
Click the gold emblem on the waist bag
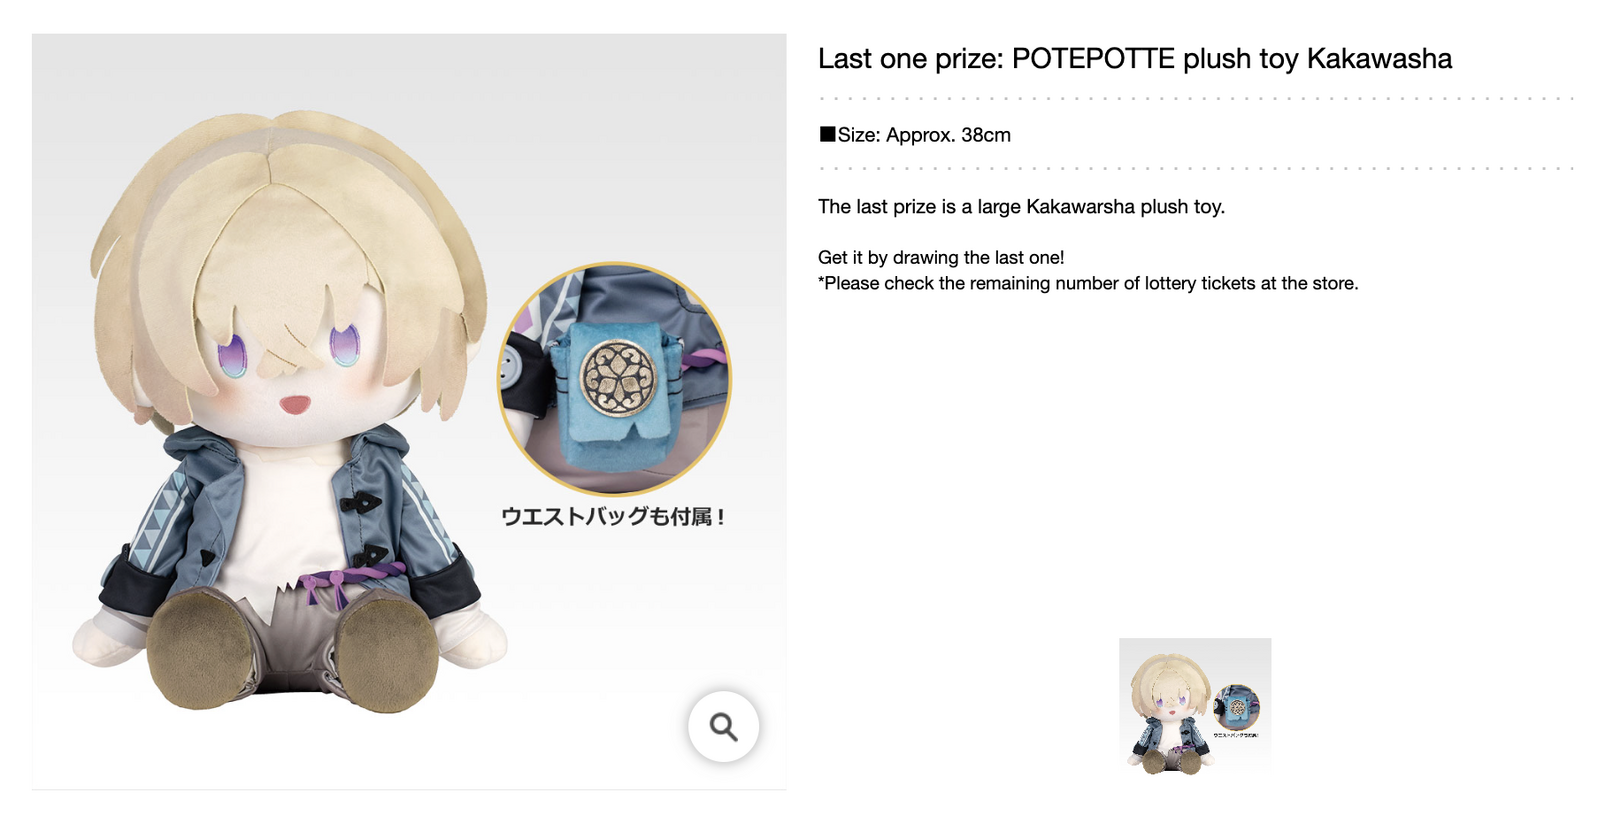click(612, 379)
